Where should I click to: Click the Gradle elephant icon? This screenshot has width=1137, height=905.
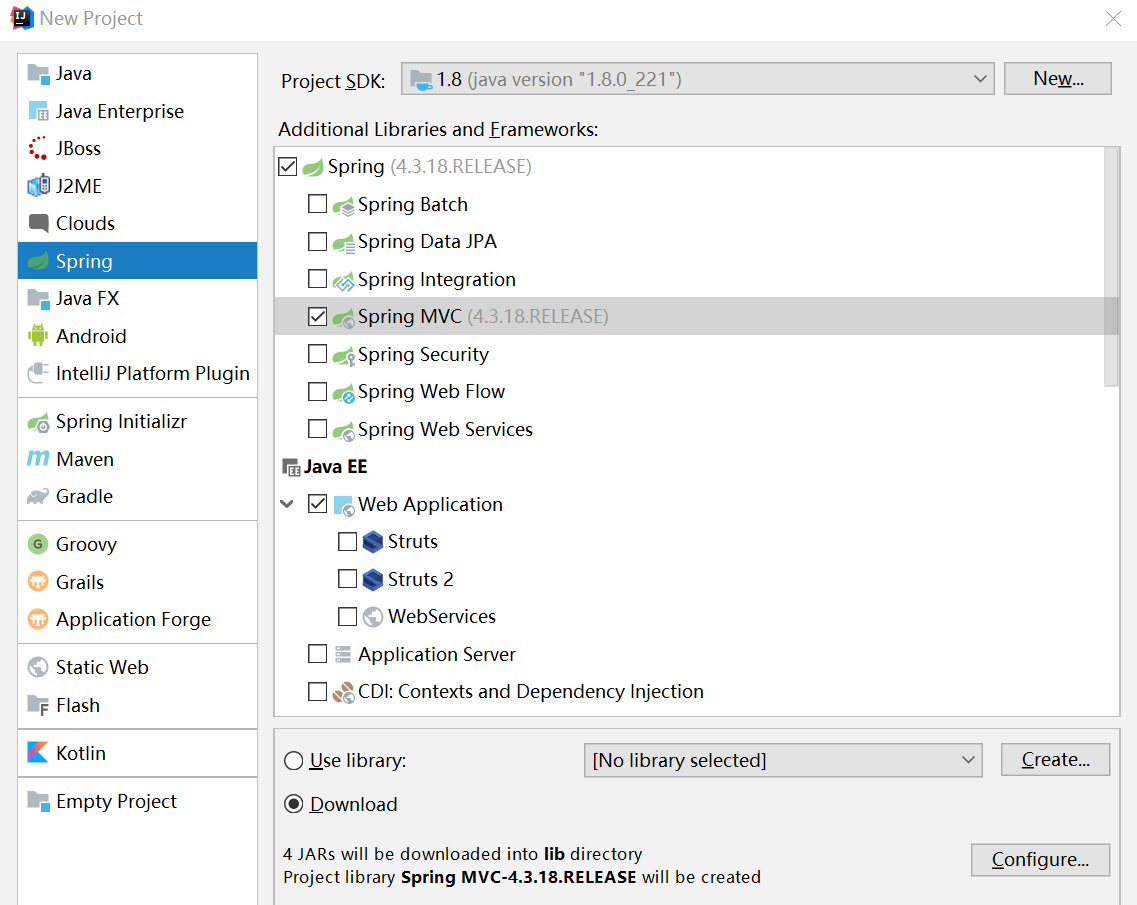coord(38,496)
